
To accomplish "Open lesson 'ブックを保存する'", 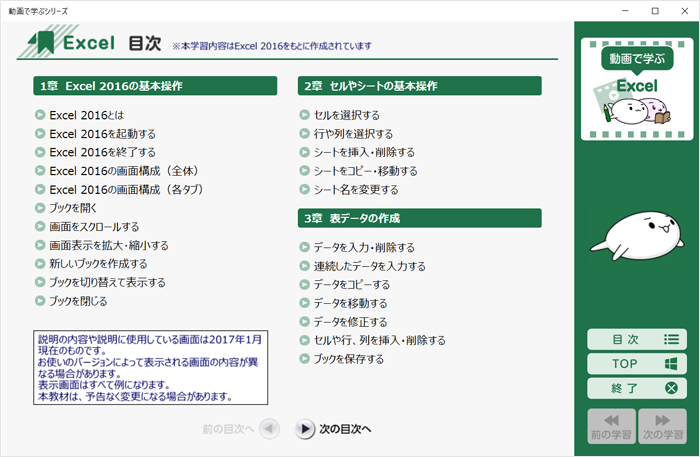I will (342, 359).
